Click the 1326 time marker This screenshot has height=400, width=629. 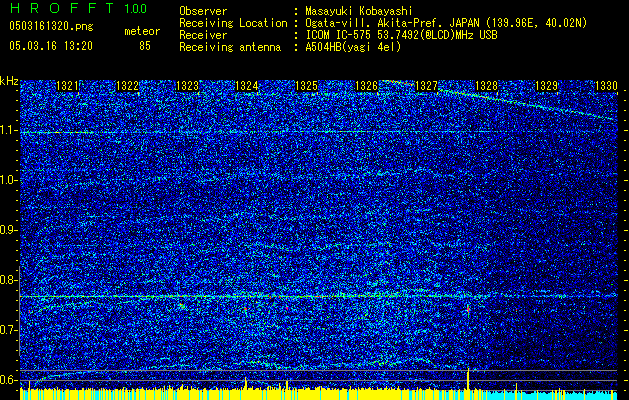coord(367,85)
